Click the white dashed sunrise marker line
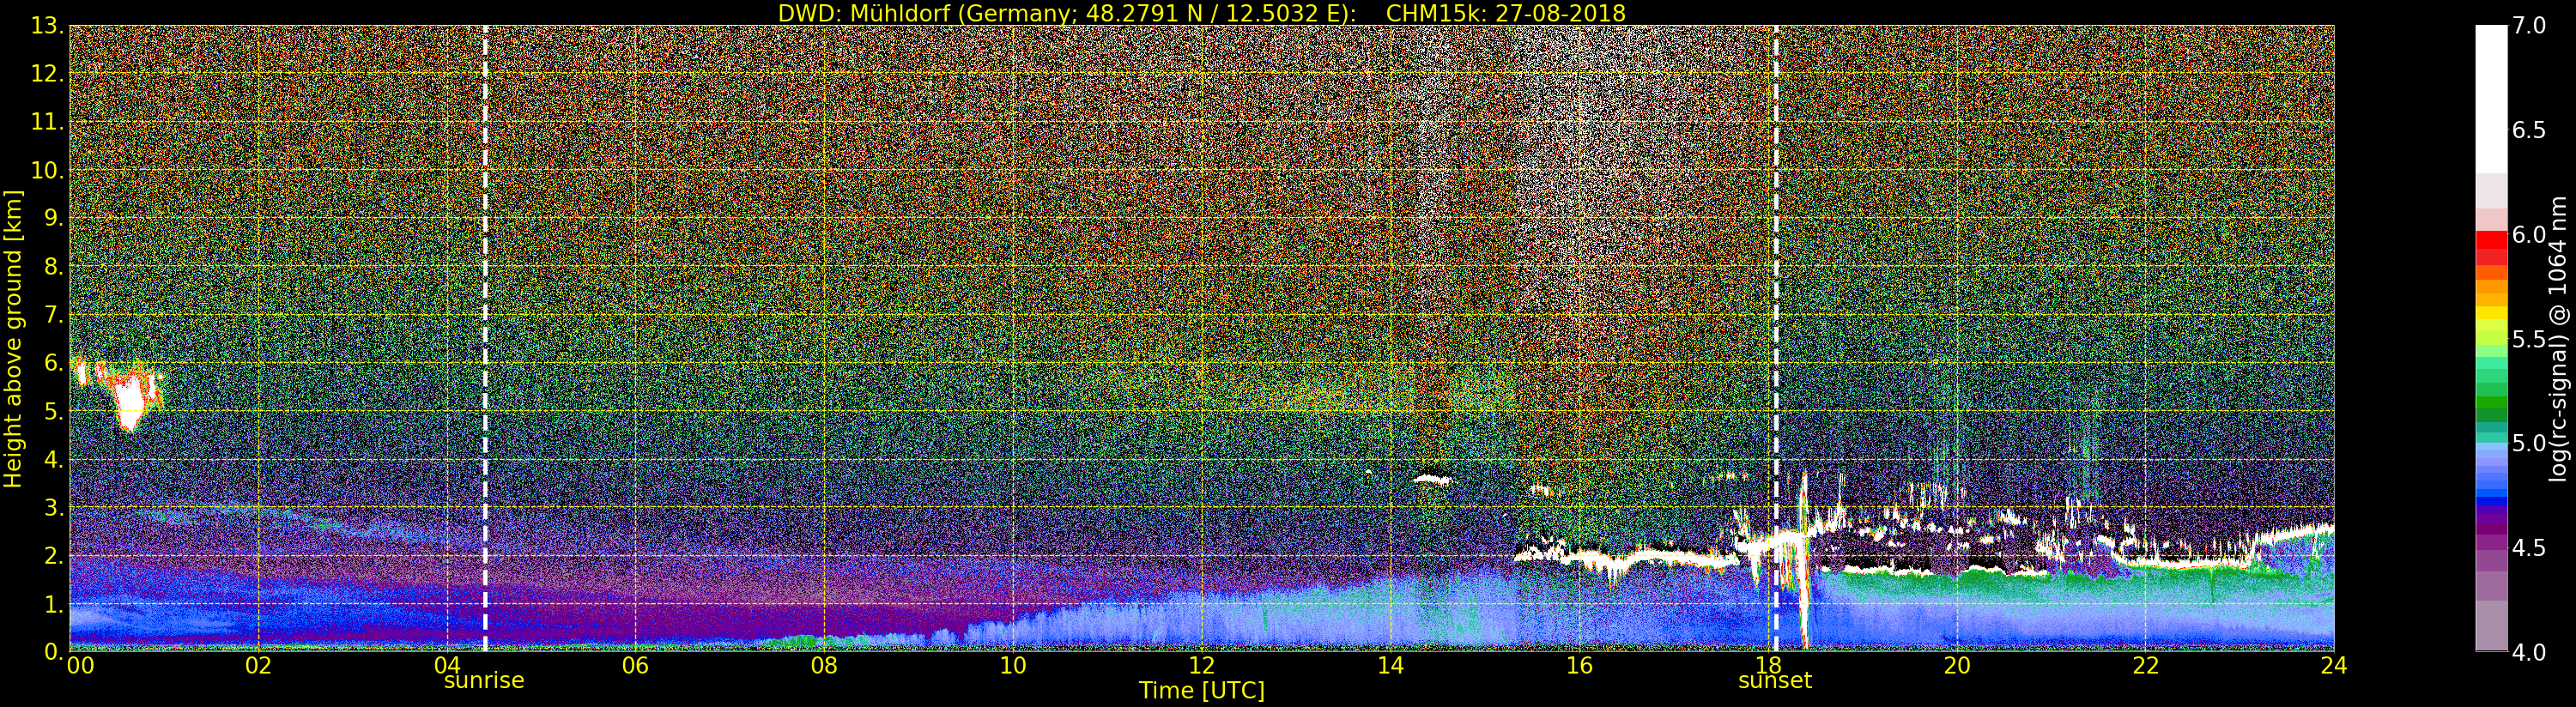The height and width of the screenshot is (707, 2576). tap(485, 338)
